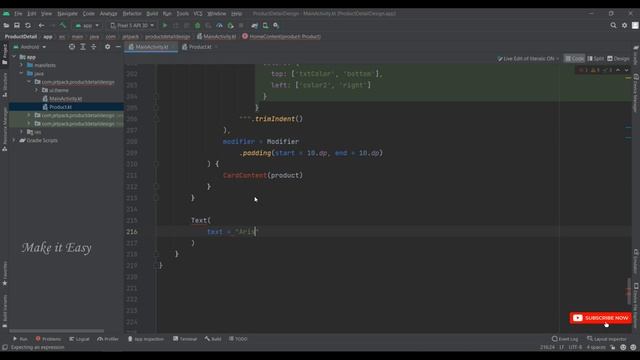Save all files with the disk icon

point(17,25)
